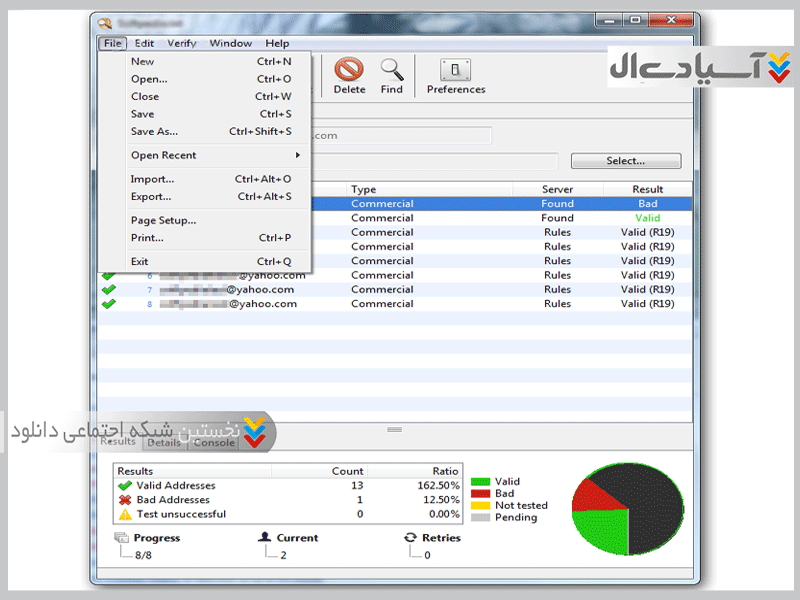Switch to the Console tab
The height and width of the screenshot is (600, 800).
coord(214,442)
